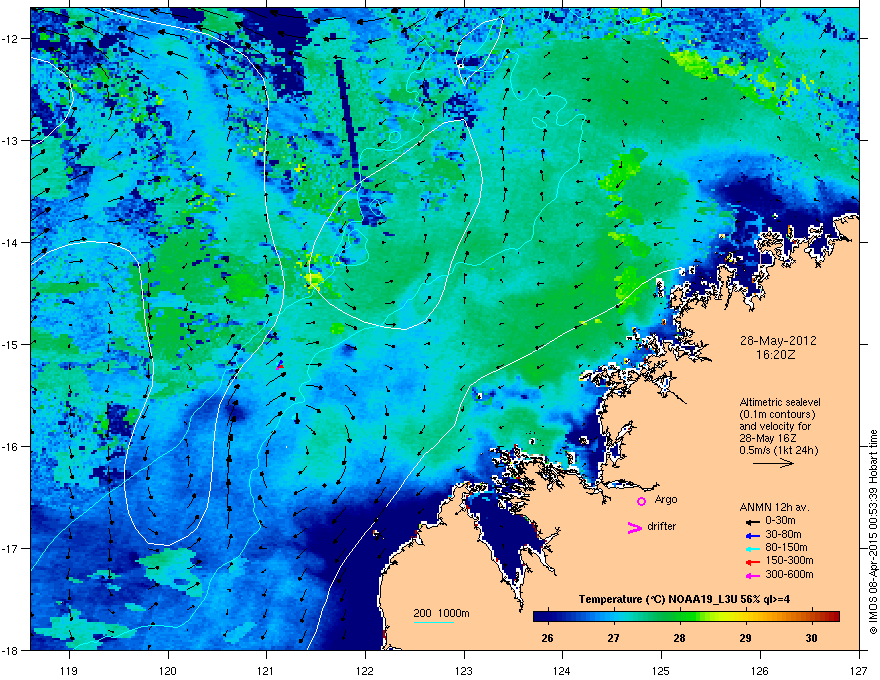The width and height of the screenshot is (880, 680).
Task: Click the cyan 200 1000m bathymetry legend line
Action: 434,622
